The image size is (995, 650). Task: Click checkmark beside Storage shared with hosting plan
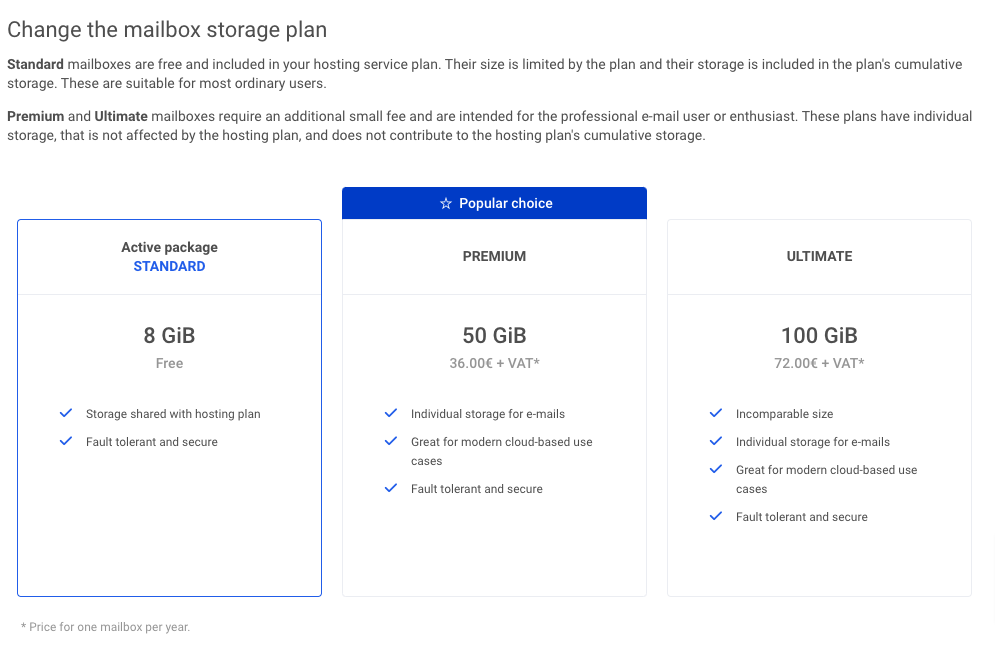click(x=66, y=413)
